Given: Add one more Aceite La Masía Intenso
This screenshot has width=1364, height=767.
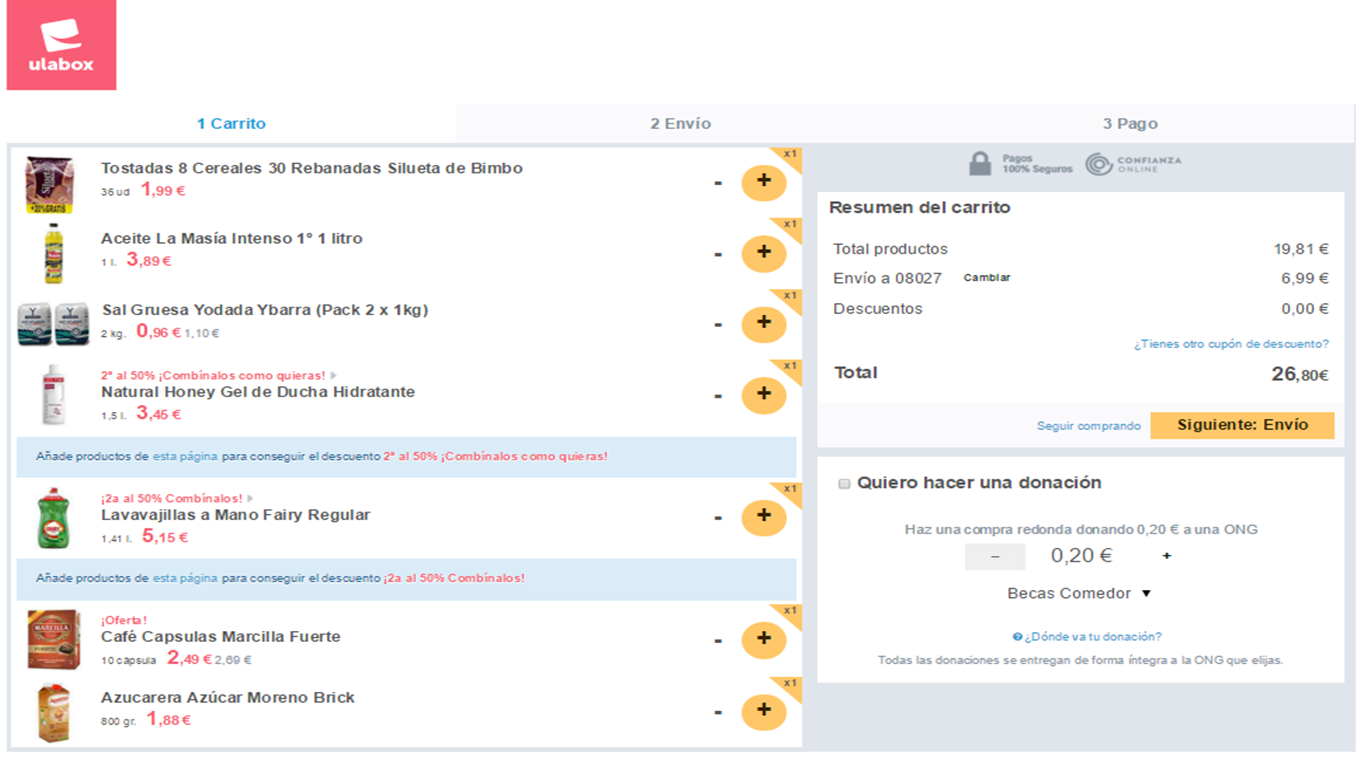Looking at the screenshot, I should pos(764,253).
